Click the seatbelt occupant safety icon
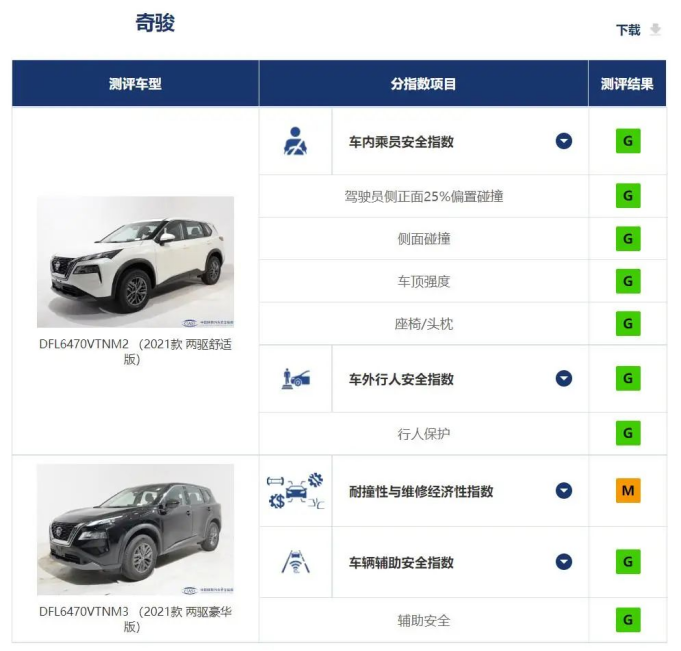681x651 pixels. (295, 141)
